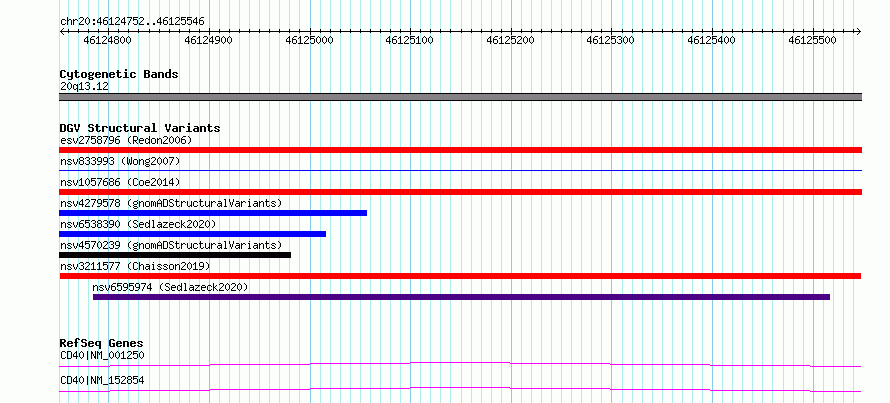Image resolution: width=890 pixels, height=403 pixels.
Task: Click ruler position 46124900
Action: [x=209, y=40]
